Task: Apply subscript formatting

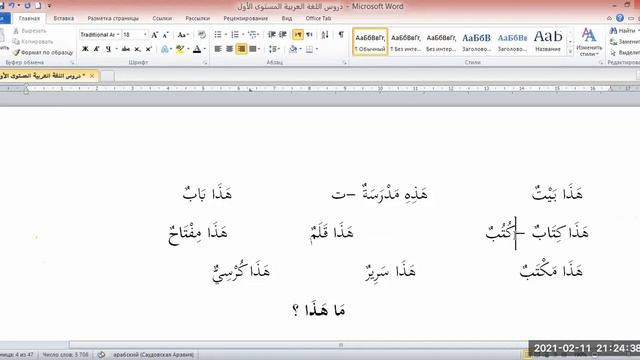Action: coord(138,49)
